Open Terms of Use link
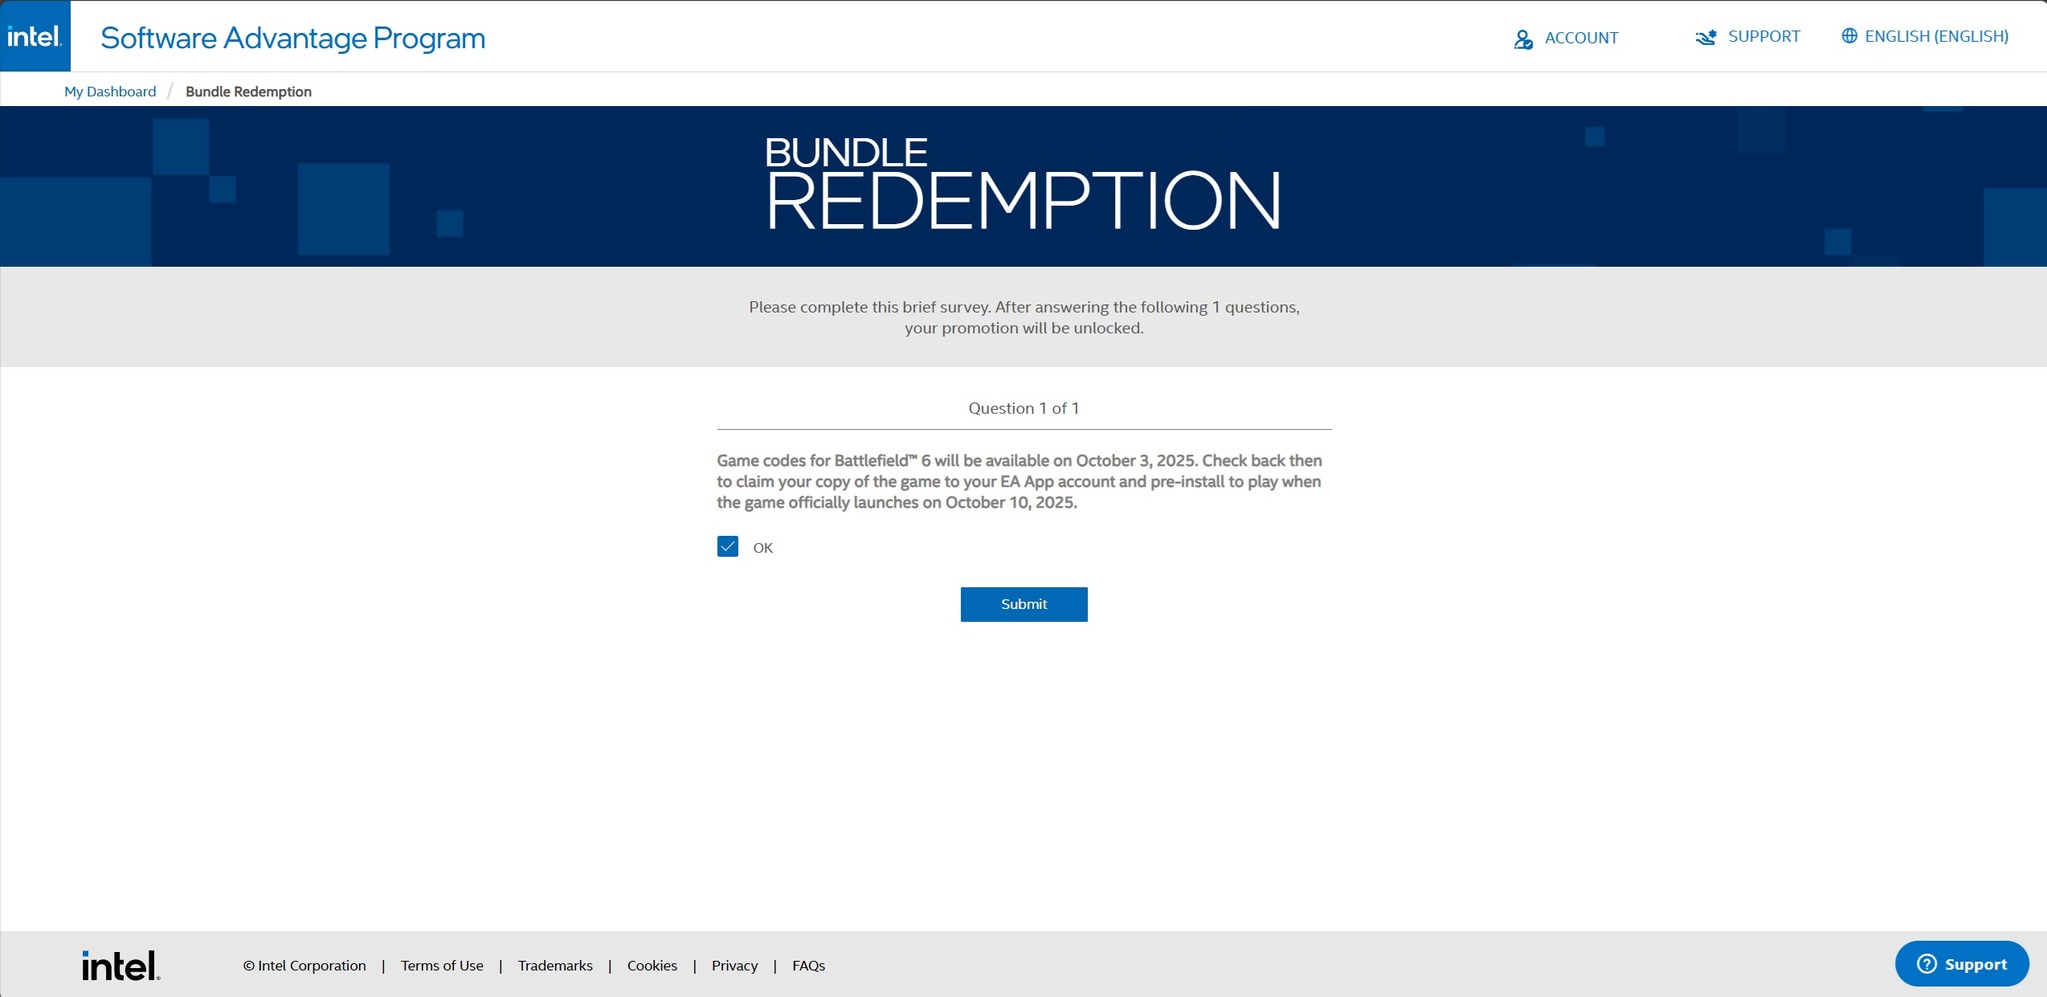 click(442, 965)
